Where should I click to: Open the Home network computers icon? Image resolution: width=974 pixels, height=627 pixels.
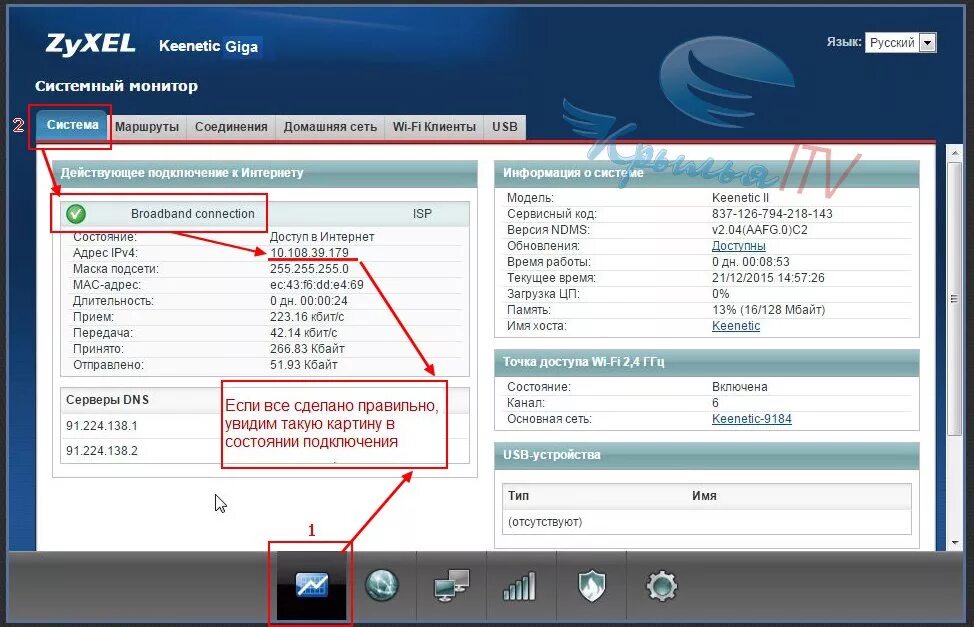tap(452, 585)
